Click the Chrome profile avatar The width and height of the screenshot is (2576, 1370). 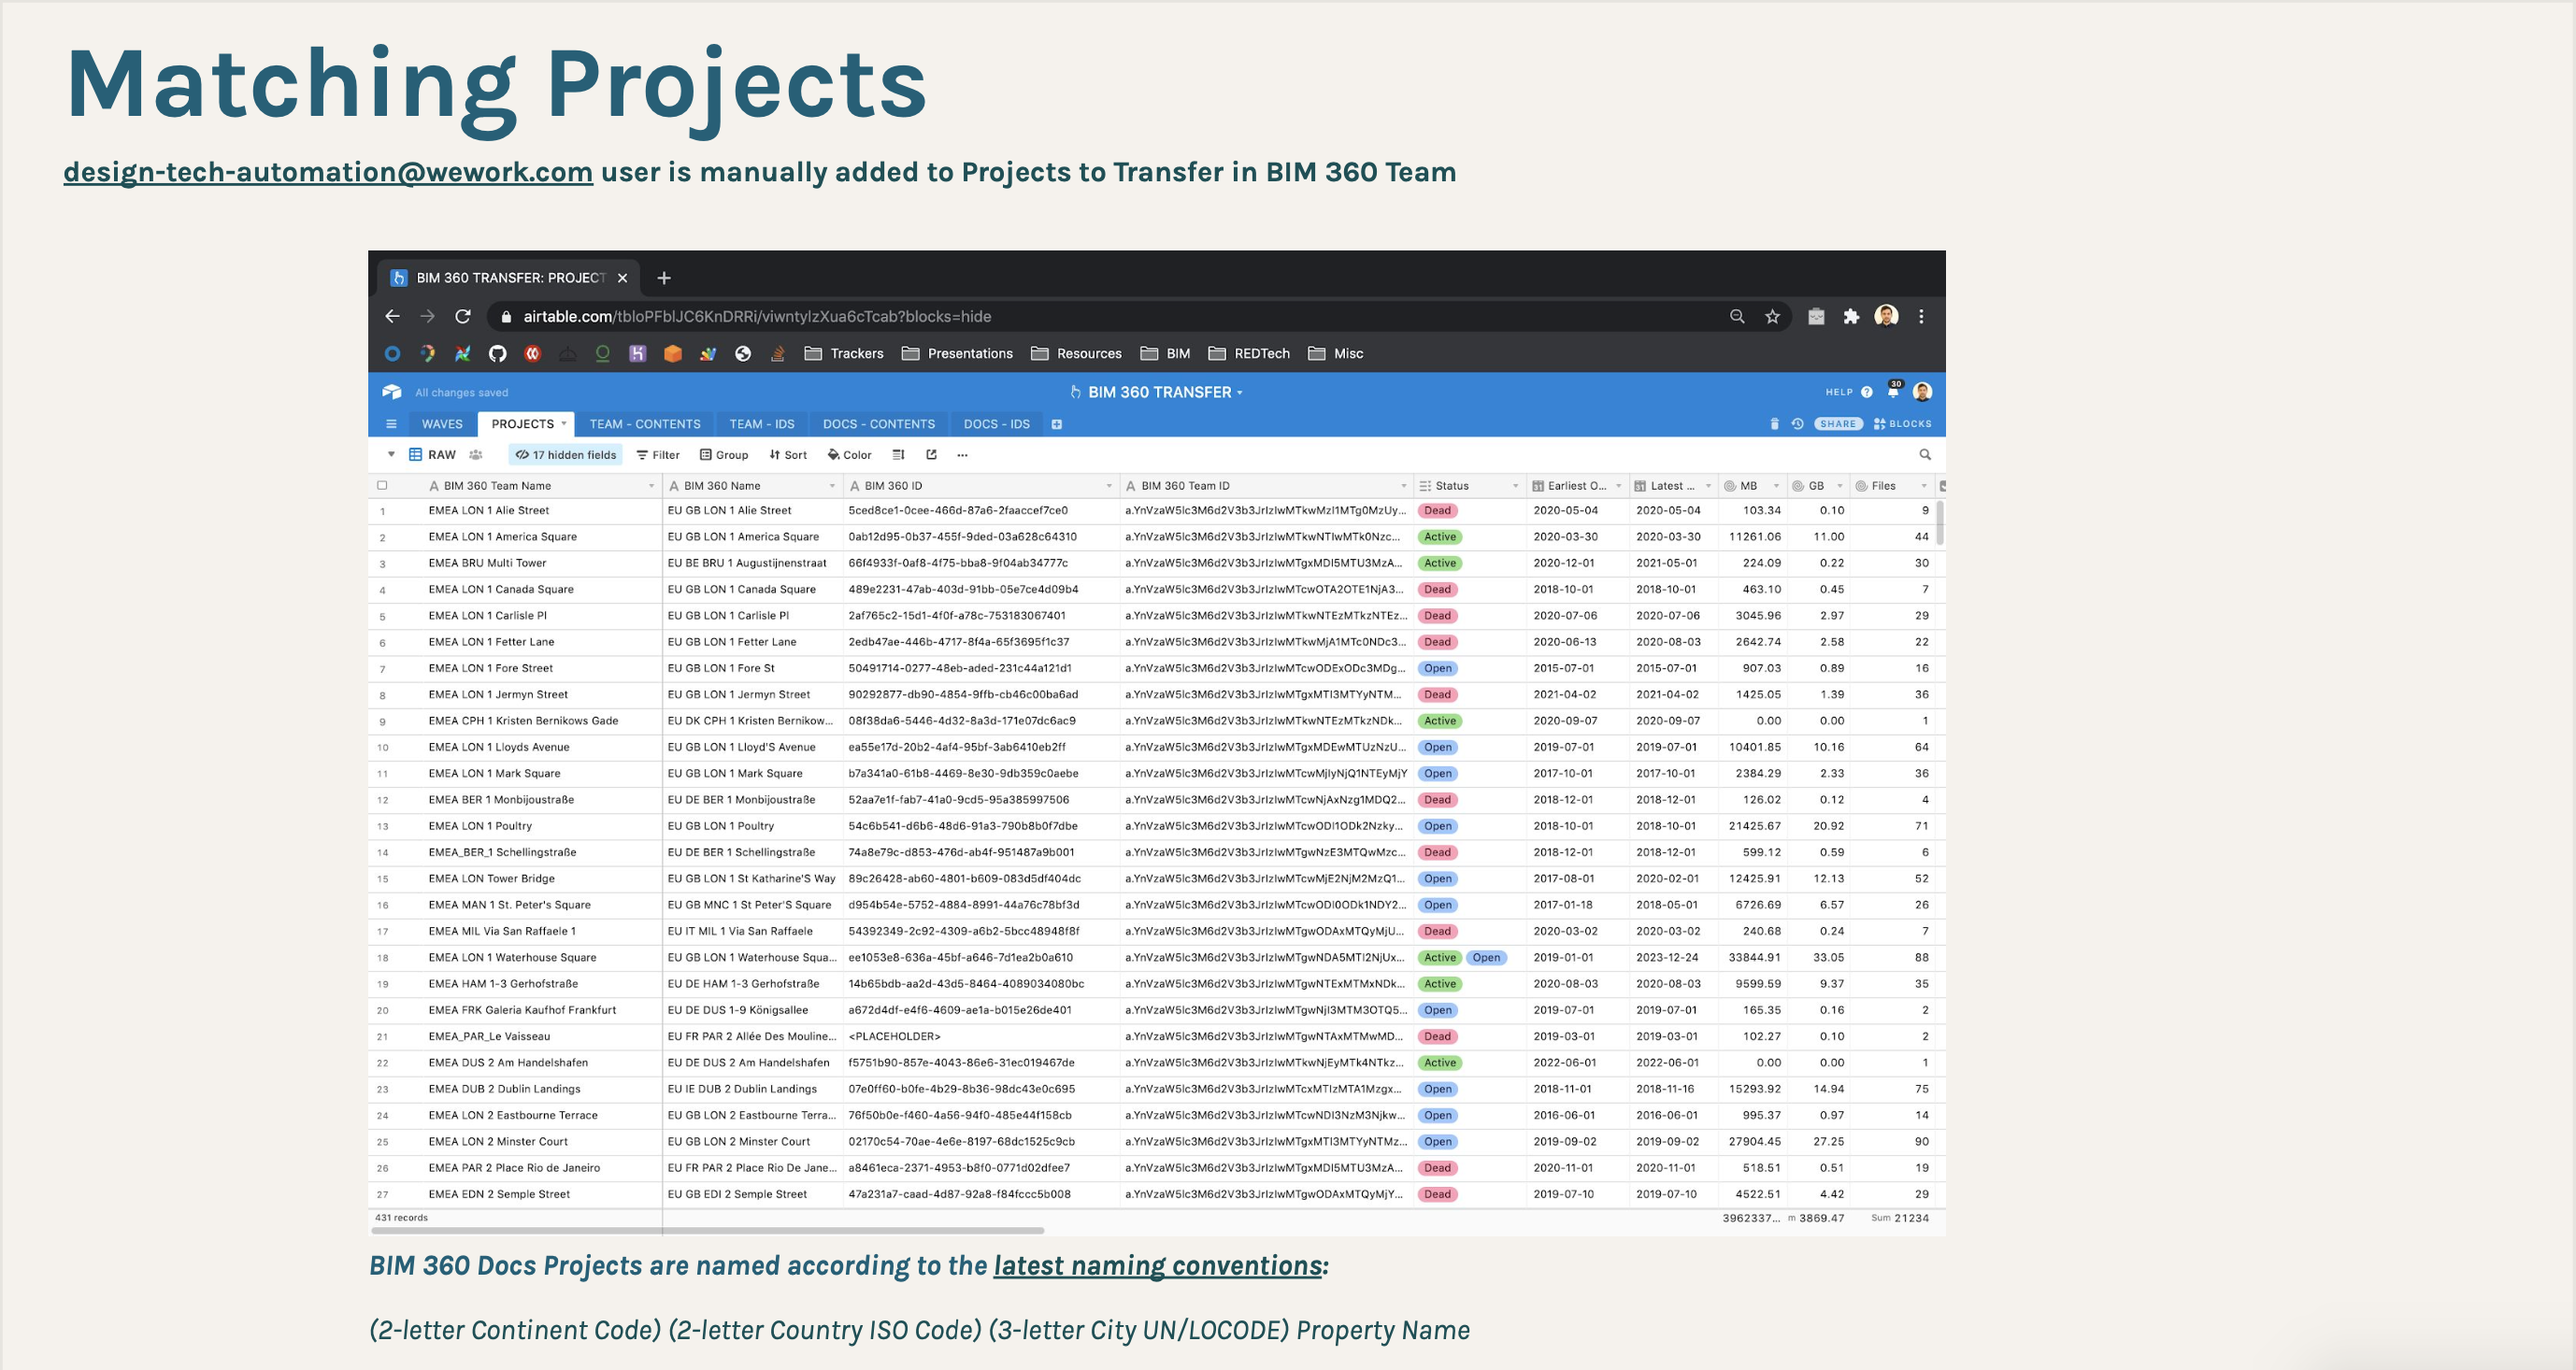pos(1886,316)
